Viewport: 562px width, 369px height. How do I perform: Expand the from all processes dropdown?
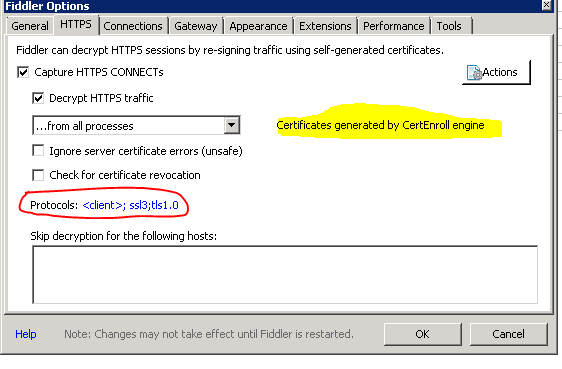tap(232, 125)
